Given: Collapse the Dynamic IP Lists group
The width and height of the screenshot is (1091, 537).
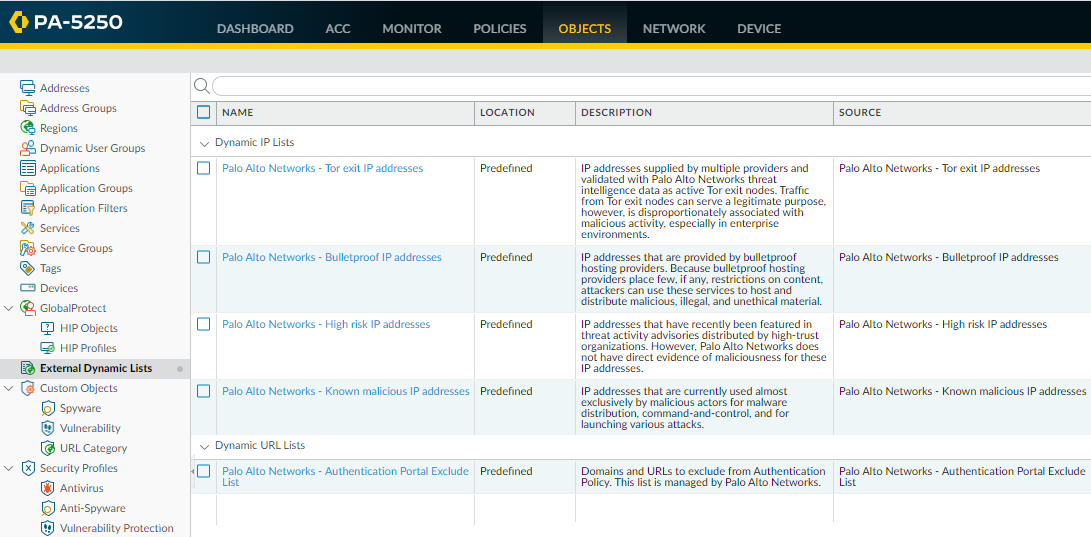Looking at the screenshot, I should click(x=205, y=143).
